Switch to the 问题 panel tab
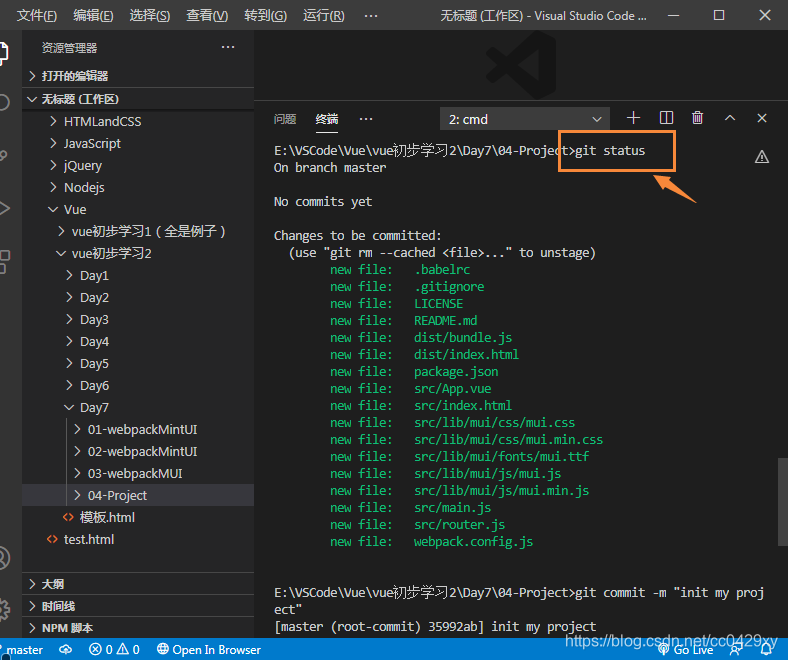Viewport: 788px width, 660px height. click(285, 119)
